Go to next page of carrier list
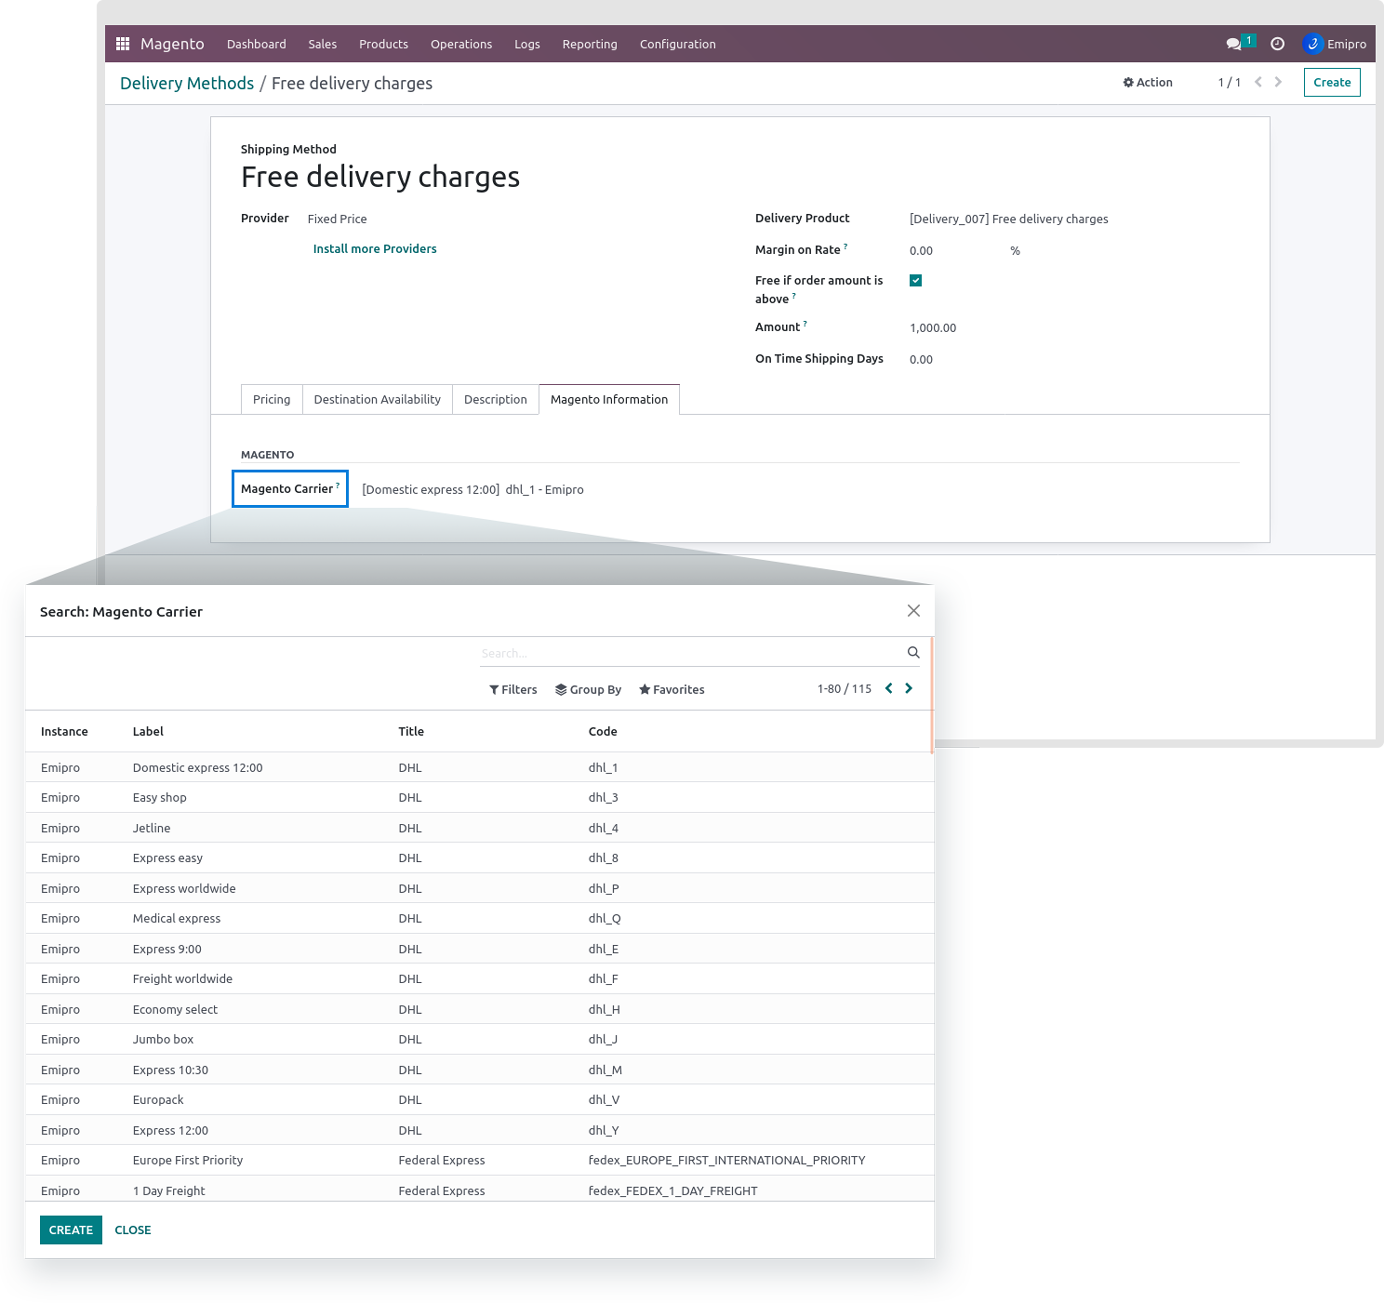1384x1303 pixels. pyautogui.click(x=909, y=689)
